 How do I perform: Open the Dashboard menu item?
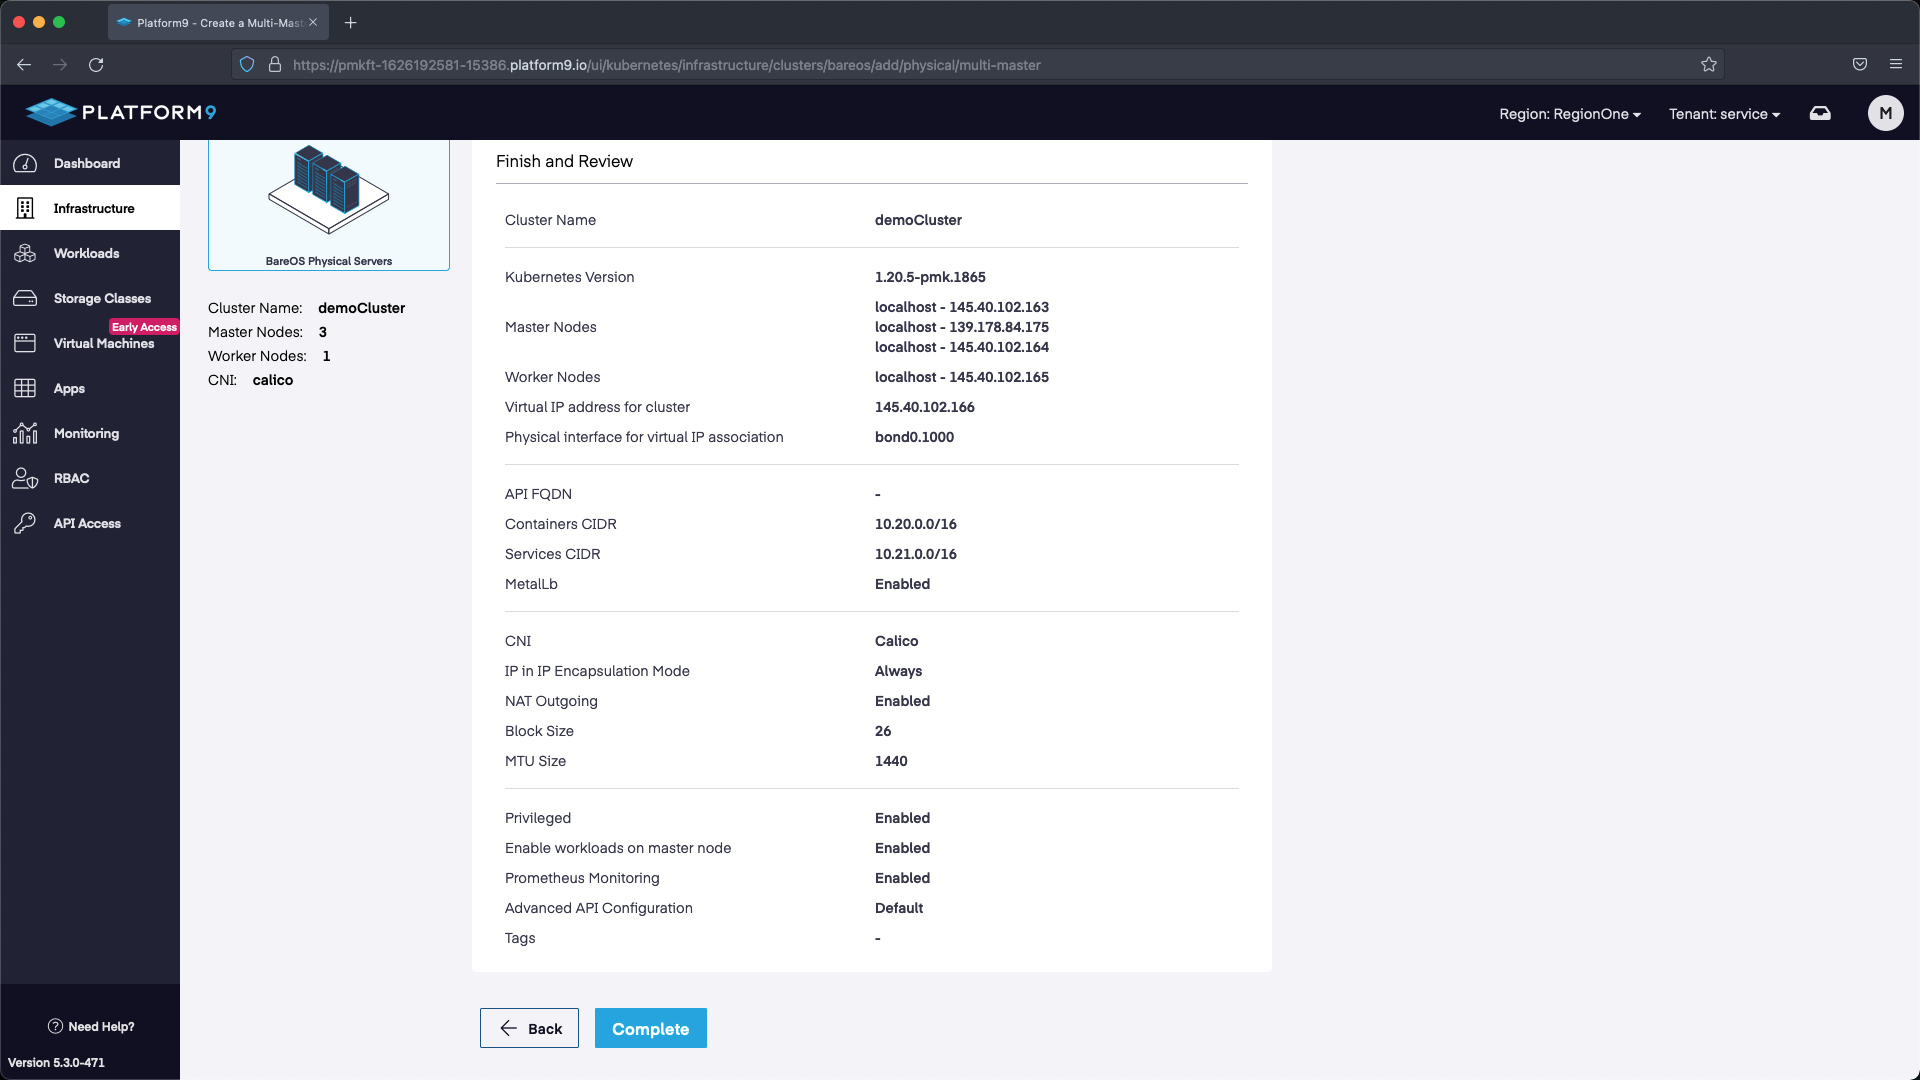click(x=90, y=163)
